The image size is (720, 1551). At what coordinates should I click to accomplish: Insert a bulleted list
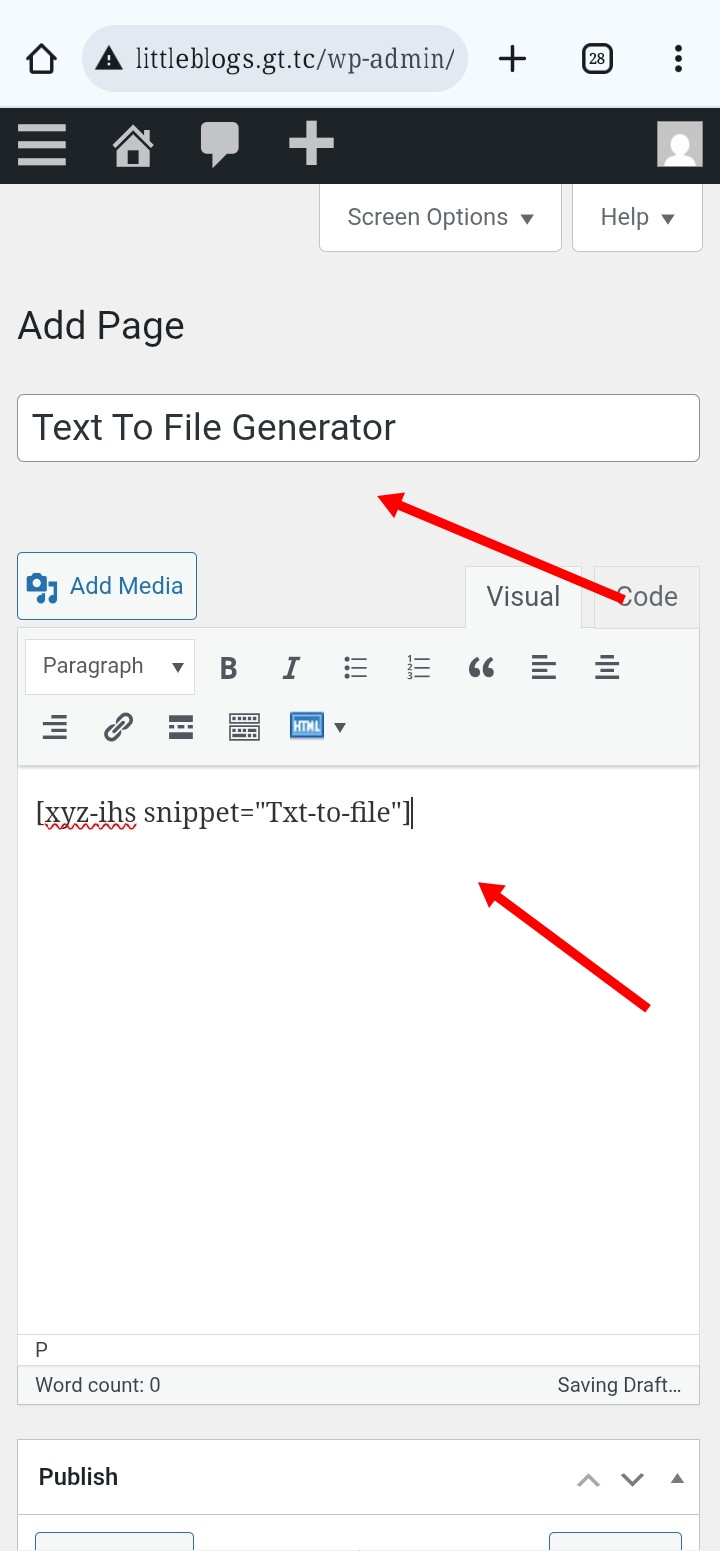pyautogui.click(x=355, y=668)
